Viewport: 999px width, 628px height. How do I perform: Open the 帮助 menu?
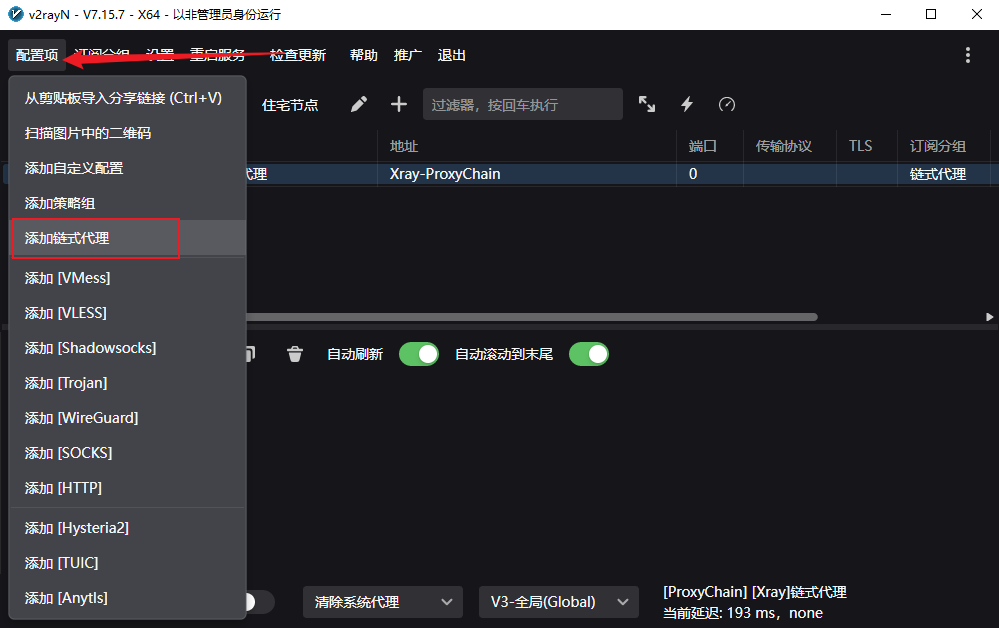point(364,55)
